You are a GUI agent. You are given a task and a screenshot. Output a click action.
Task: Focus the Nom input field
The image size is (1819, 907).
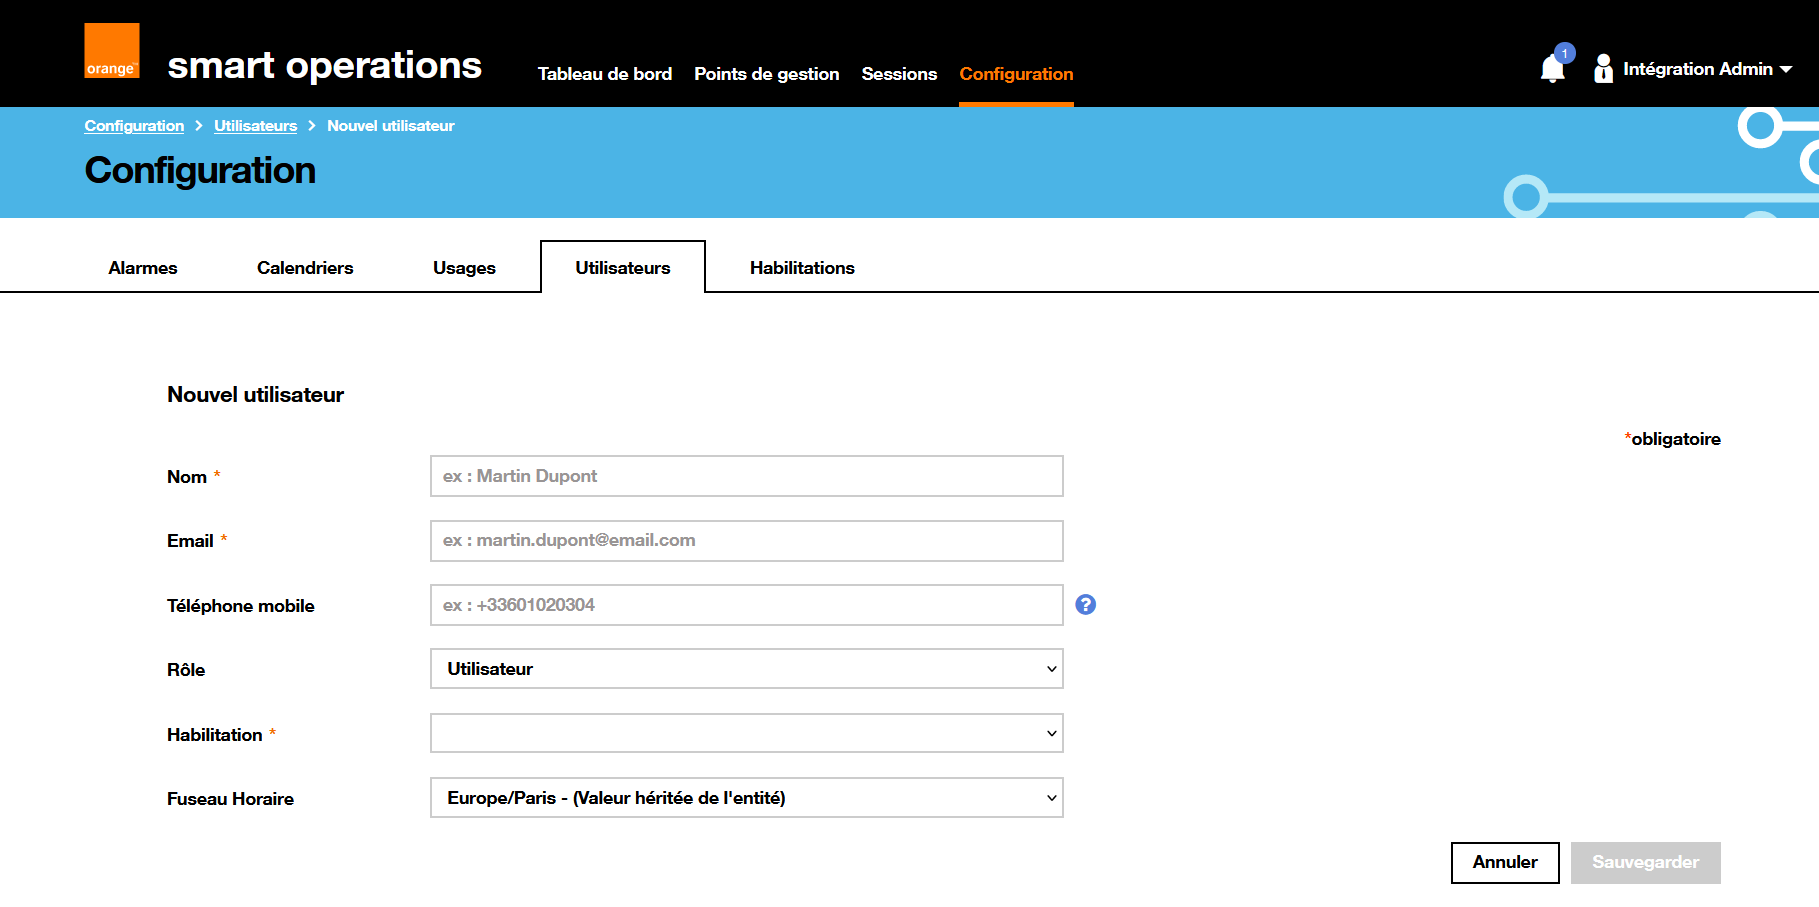pos(746,476)
